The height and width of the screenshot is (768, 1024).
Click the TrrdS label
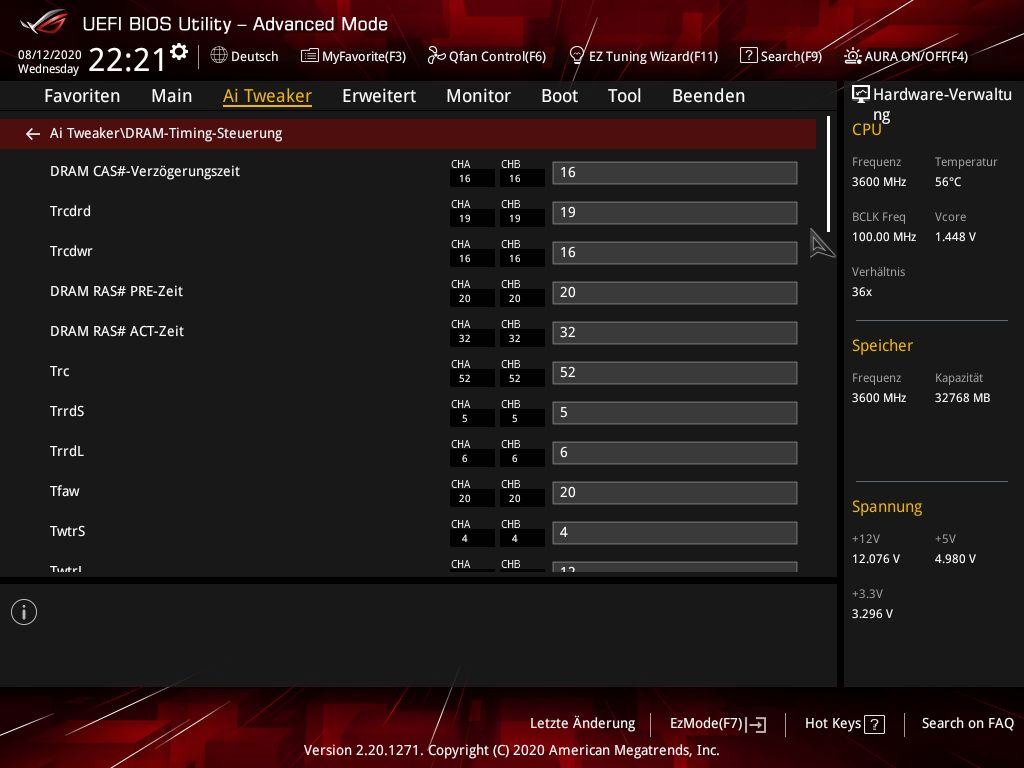pos(67,411)
